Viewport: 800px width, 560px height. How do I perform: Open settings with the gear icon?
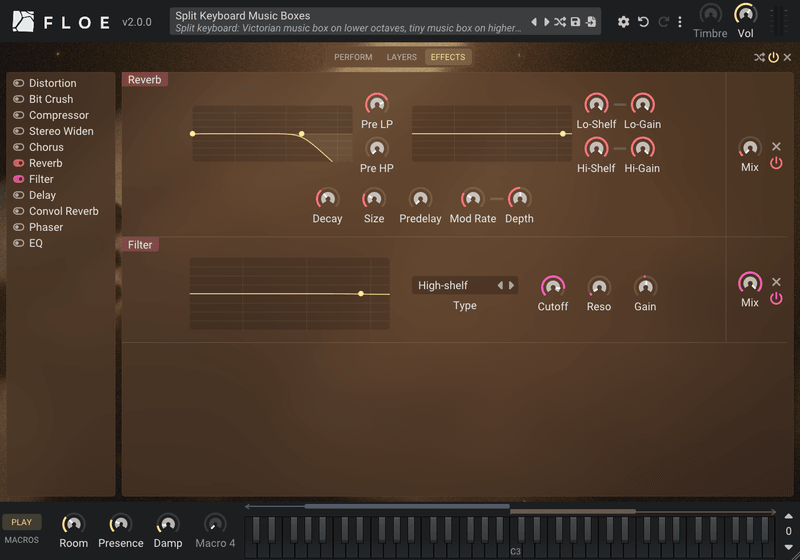click(623, 22)
